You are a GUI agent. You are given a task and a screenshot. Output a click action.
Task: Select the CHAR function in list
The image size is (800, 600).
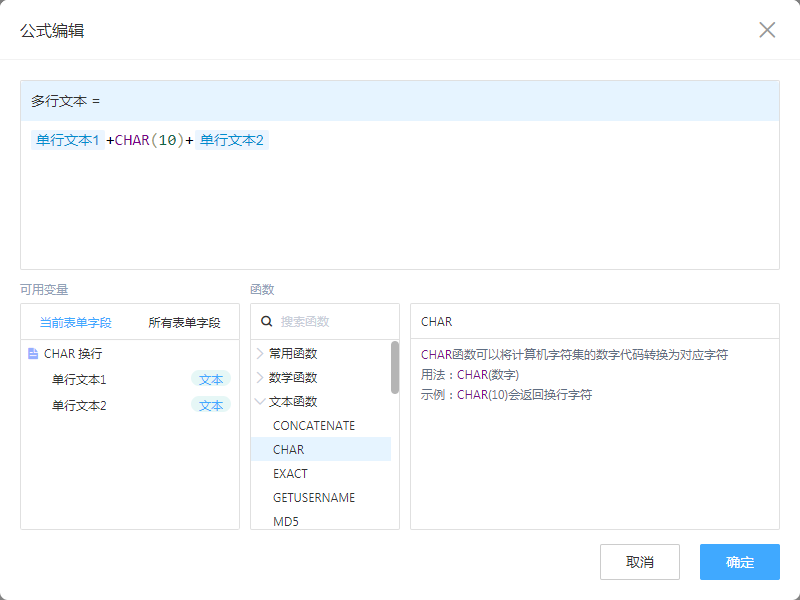click(289, 450)
